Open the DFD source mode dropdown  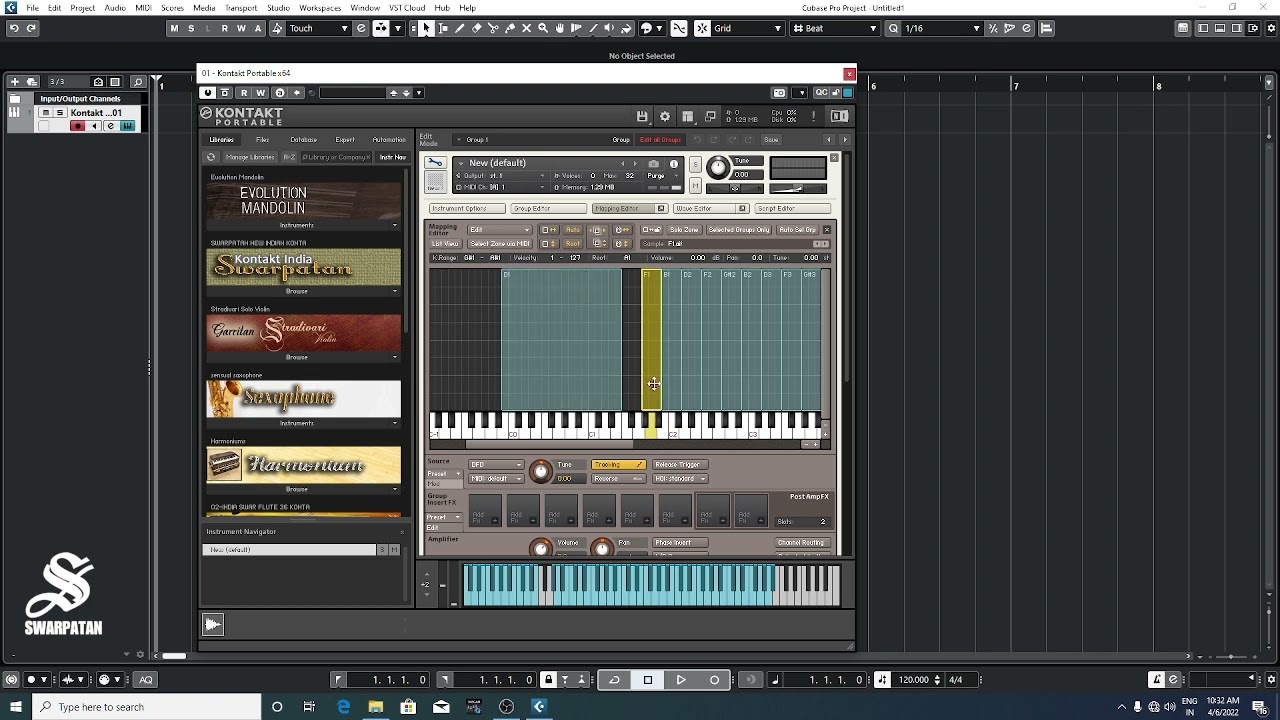[x=496, y=465]
